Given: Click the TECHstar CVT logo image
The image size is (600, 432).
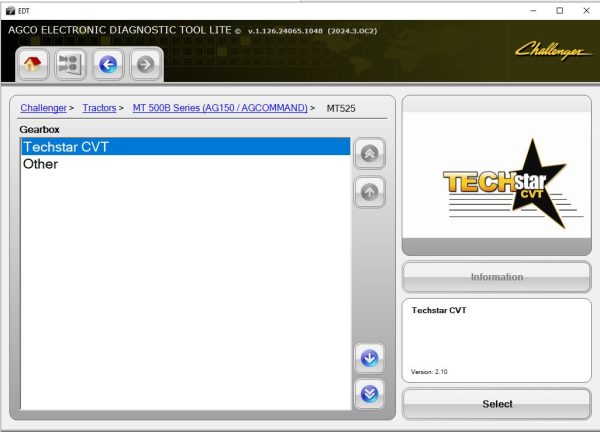Looking at the screenshot, I should pos(513,184).
